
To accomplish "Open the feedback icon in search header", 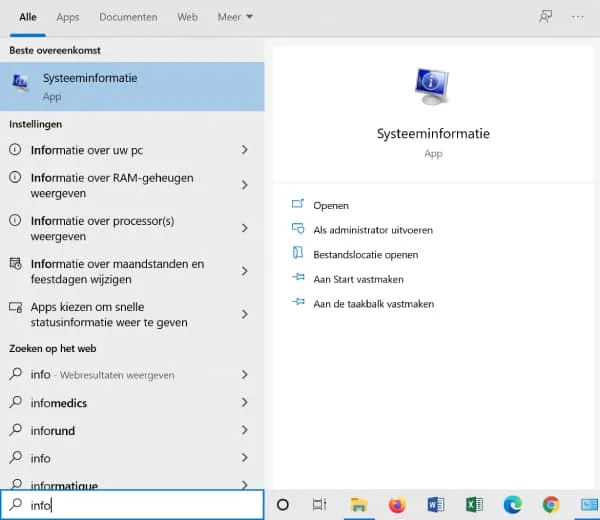I will [x=543, y=17].
